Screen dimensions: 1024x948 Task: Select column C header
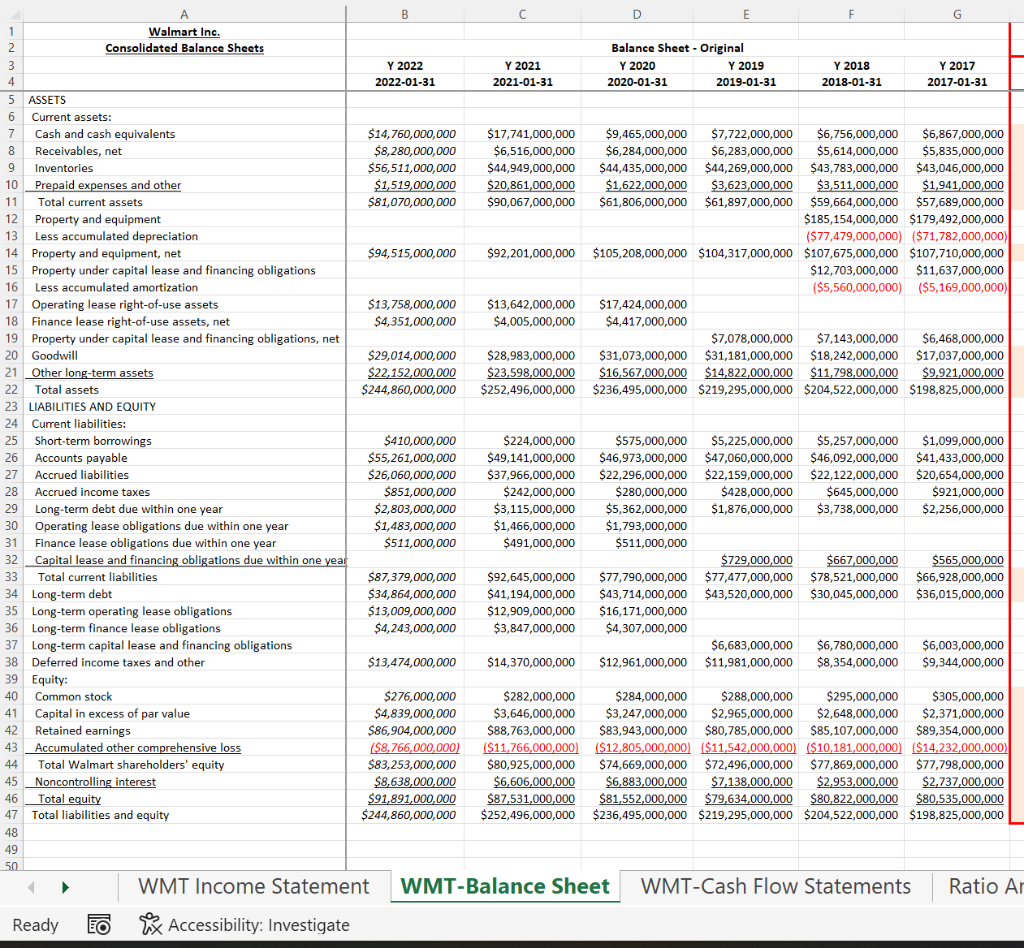pyautogui.click(x=522, y=14)
